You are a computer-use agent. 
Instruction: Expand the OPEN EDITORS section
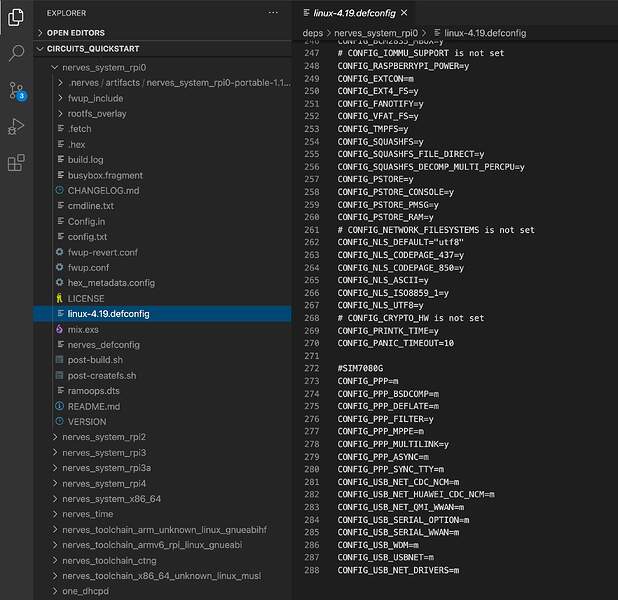click(75, 33)
